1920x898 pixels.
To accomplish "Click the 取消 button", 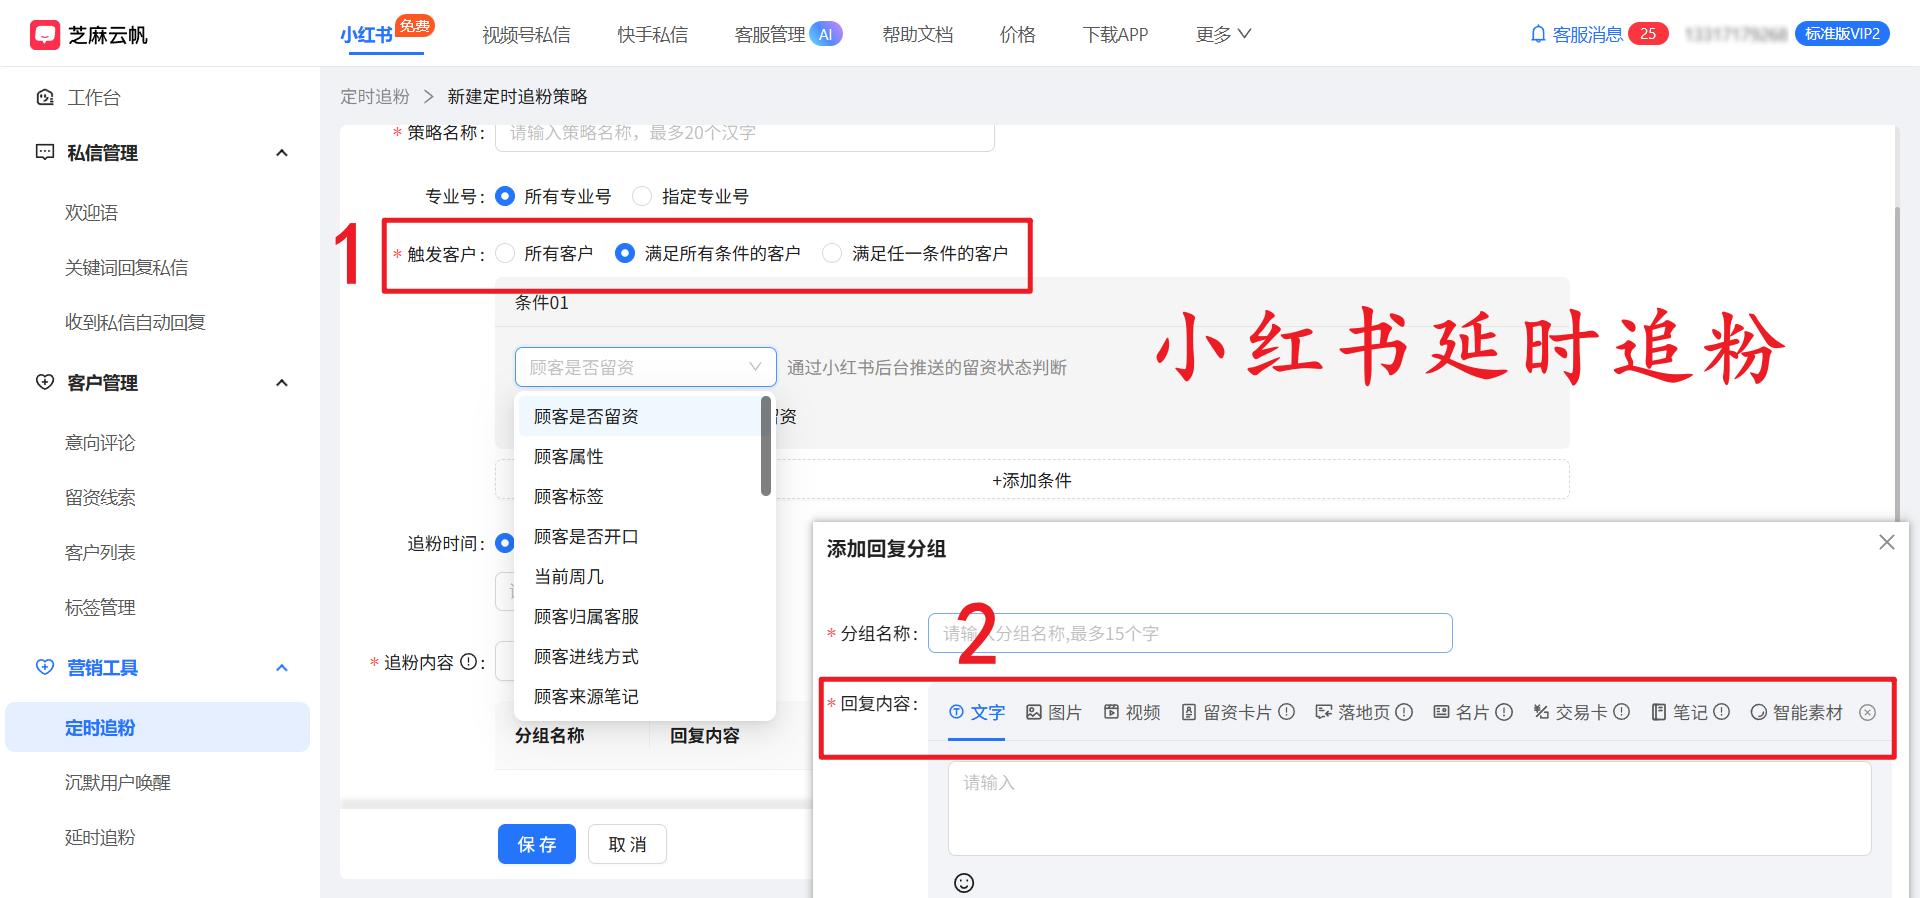I will [x=627, y=844].
